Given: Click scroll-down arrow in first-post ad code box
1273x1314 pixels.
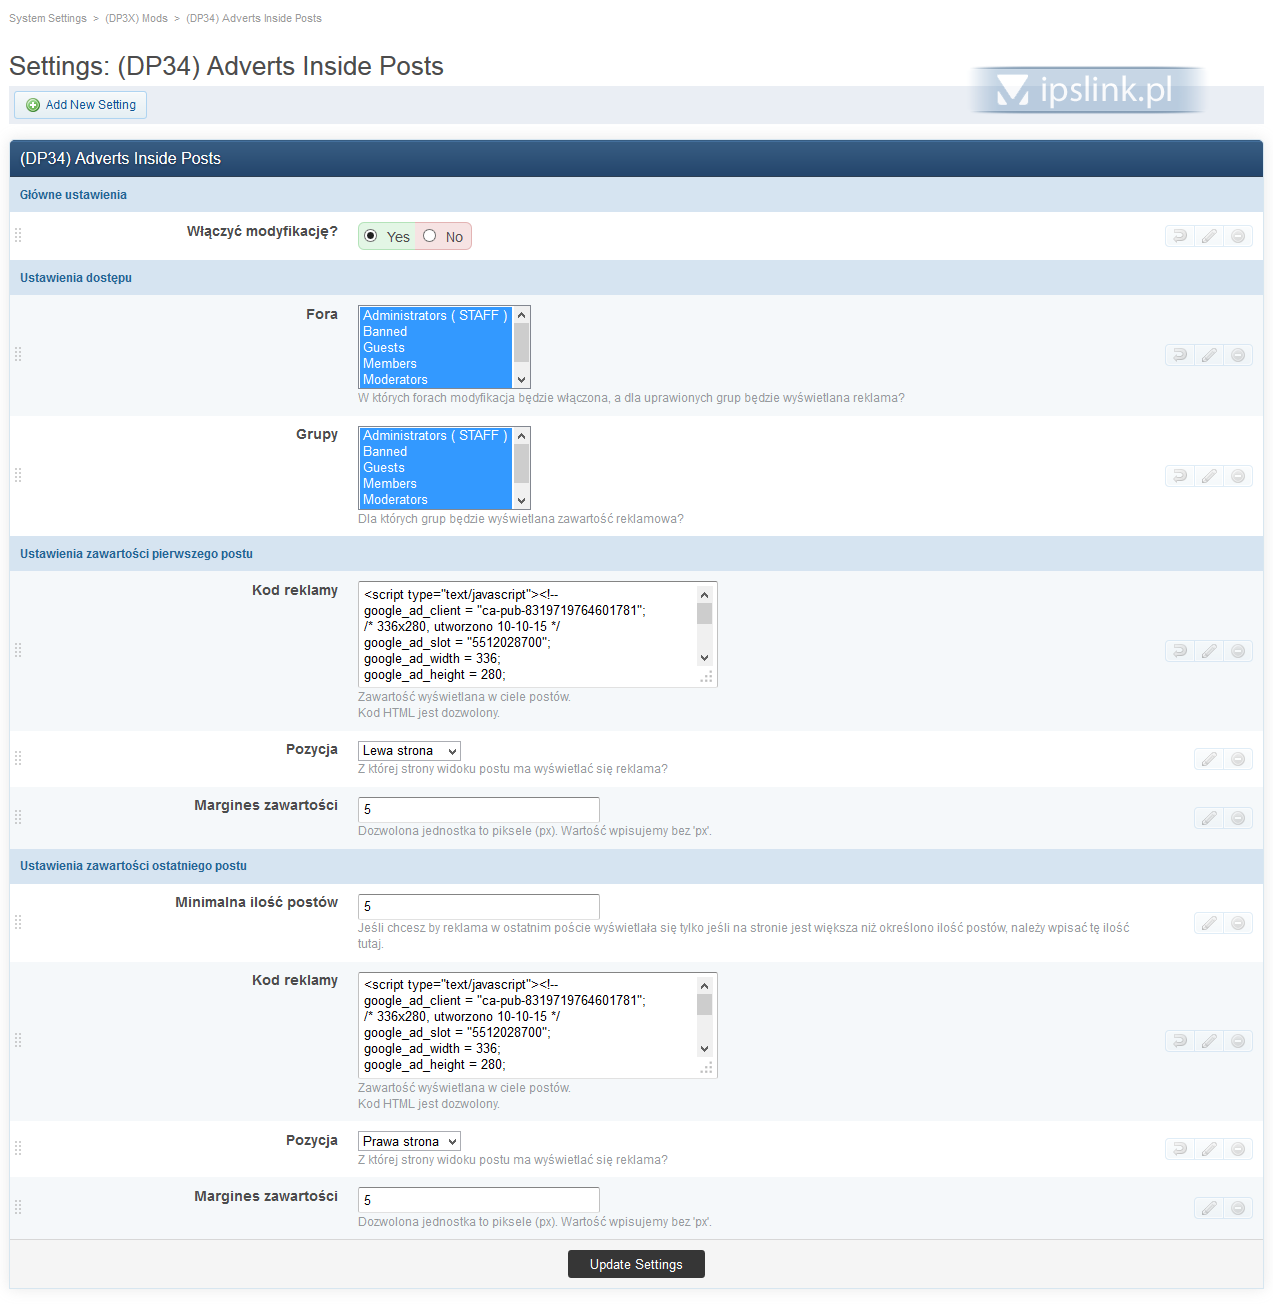Looking at the screenshot, I should [x=704, y=658].
